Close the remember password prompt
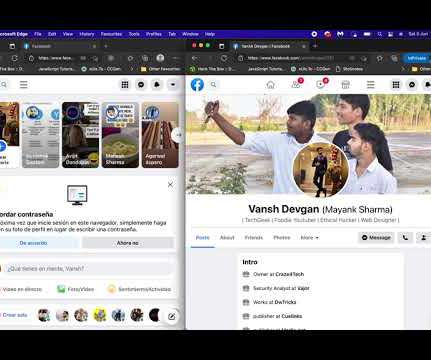The height and width of the screenshot is (360, 431). pyautogui.click(x=170, y=184)
